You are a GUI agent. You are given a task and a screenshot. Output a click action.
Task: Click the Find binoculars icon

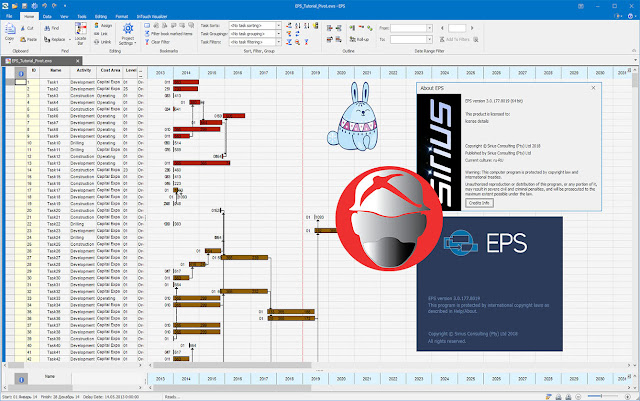[47, 28]
